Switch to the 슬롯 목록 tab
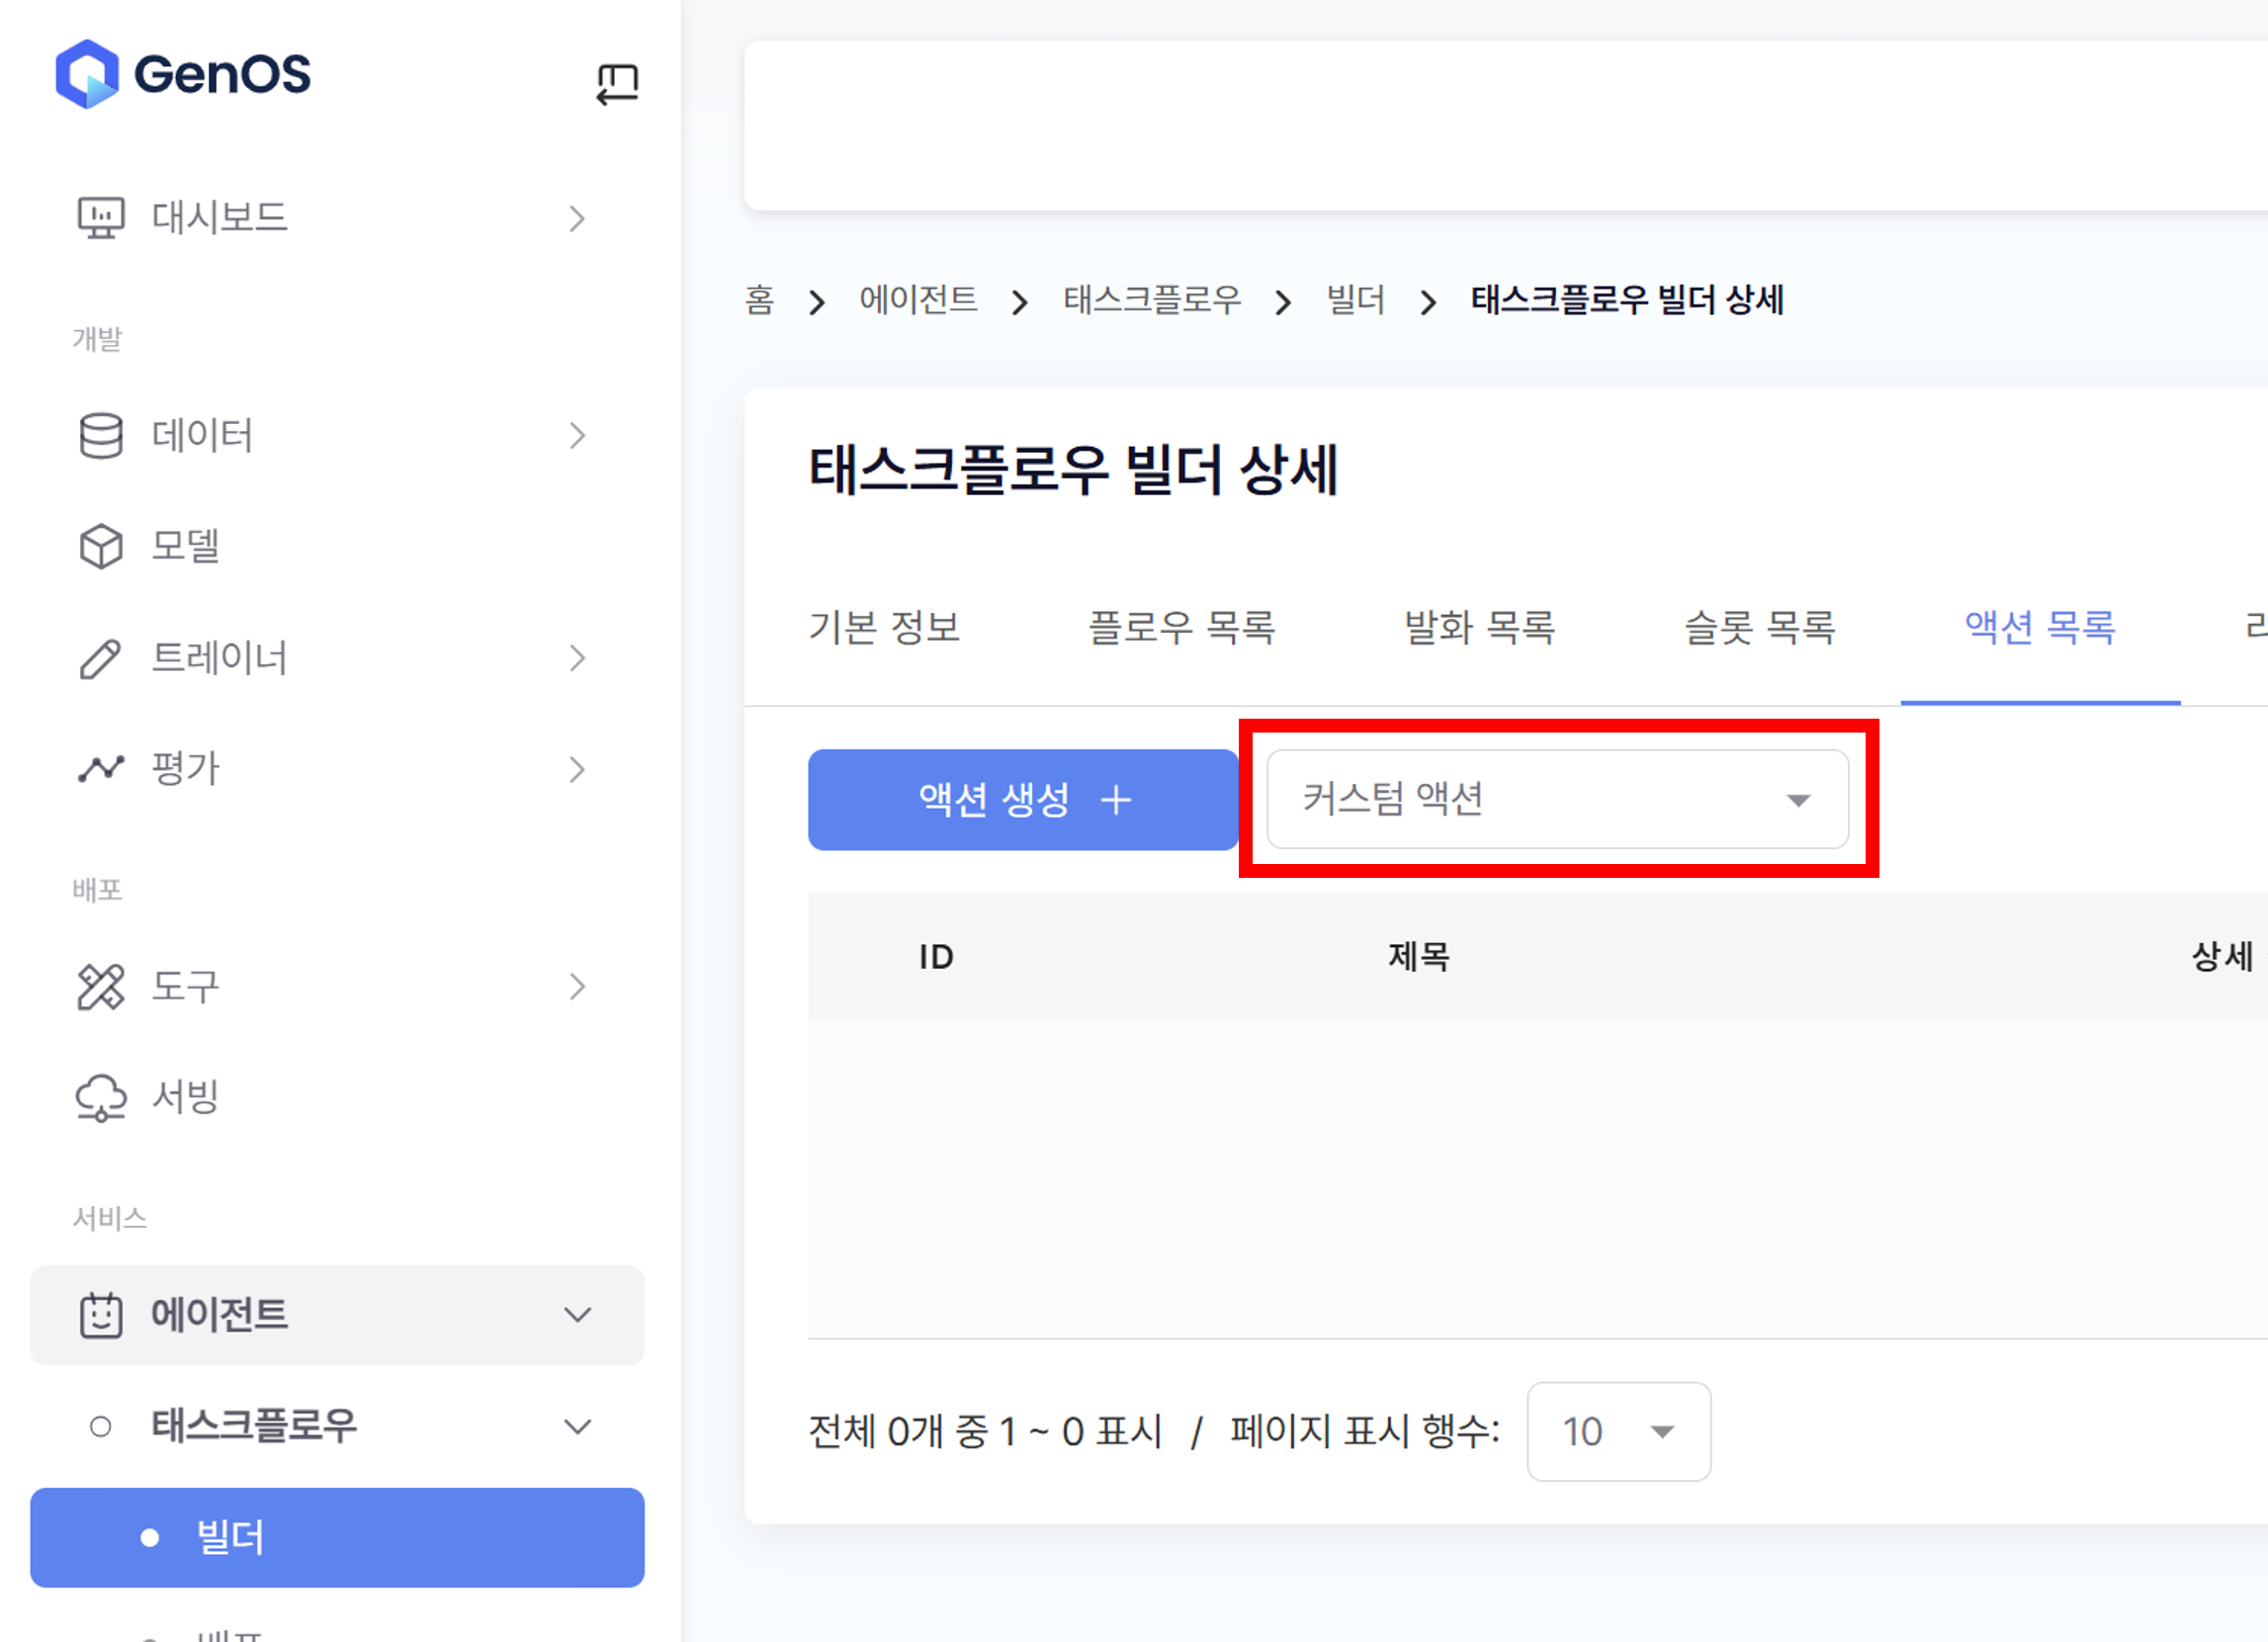Viewport: 2268px width, 1642px height. pos(1759,628)
